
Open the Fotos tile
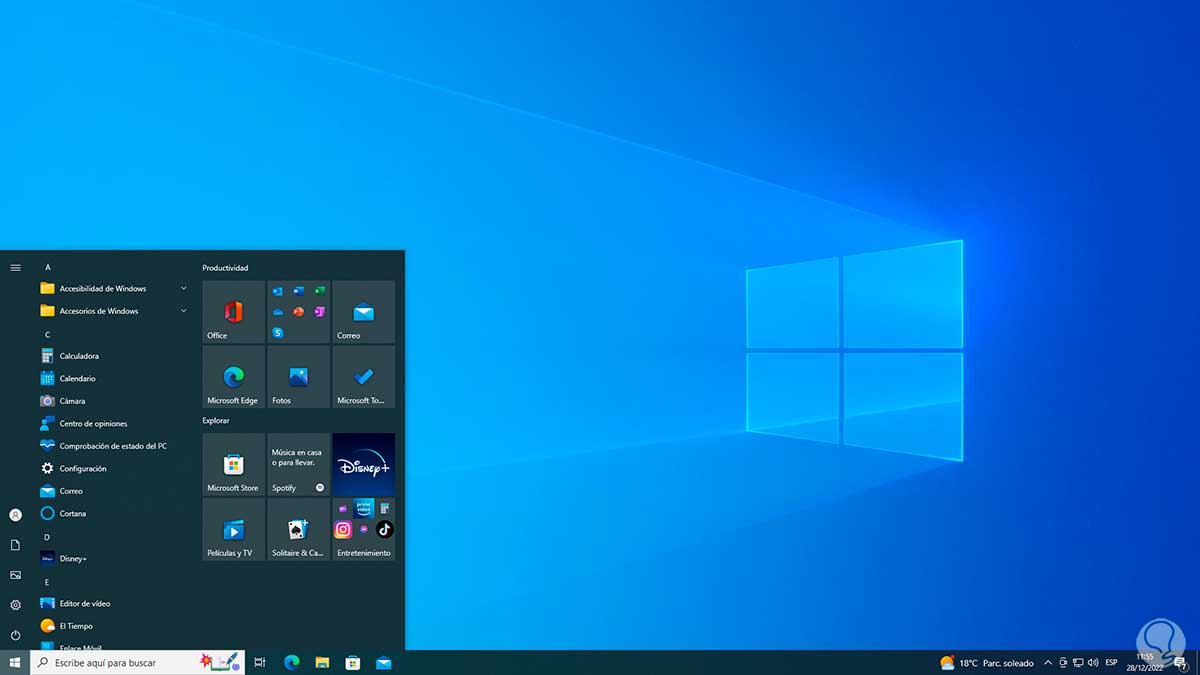click(298, 377)
